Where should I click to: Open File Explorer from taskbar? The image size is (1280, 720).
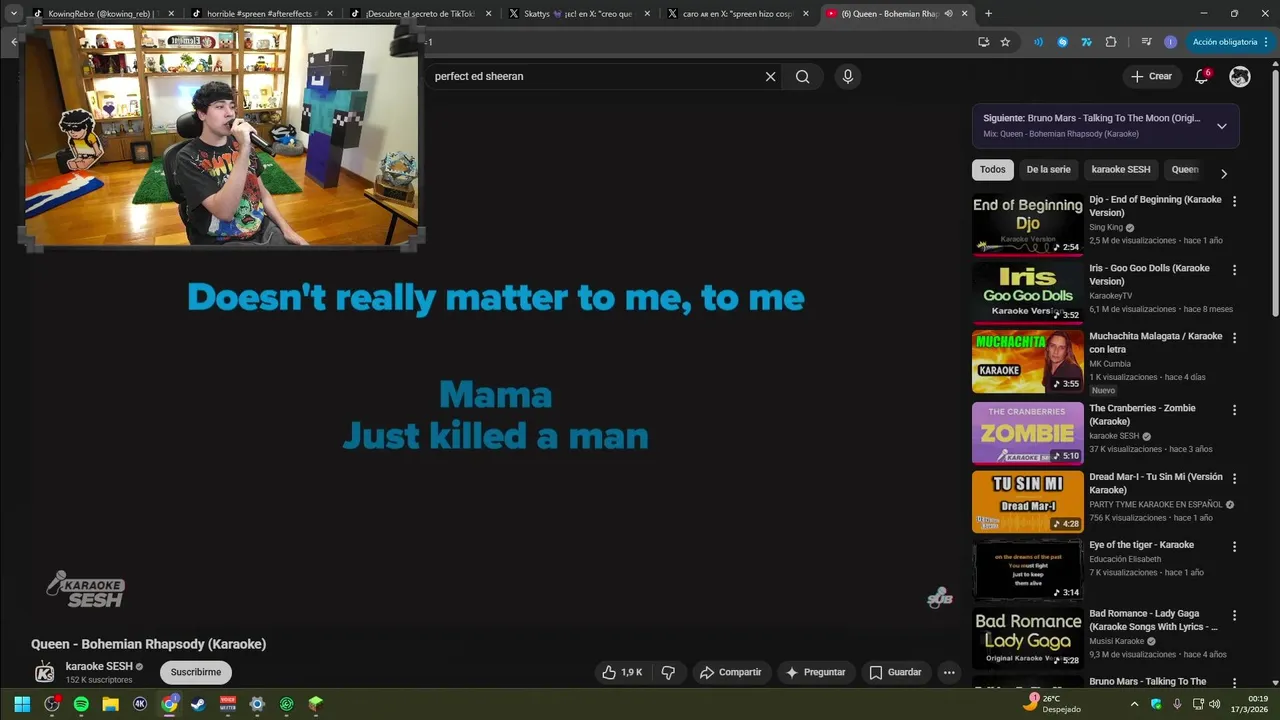click(x=111, y=704)
